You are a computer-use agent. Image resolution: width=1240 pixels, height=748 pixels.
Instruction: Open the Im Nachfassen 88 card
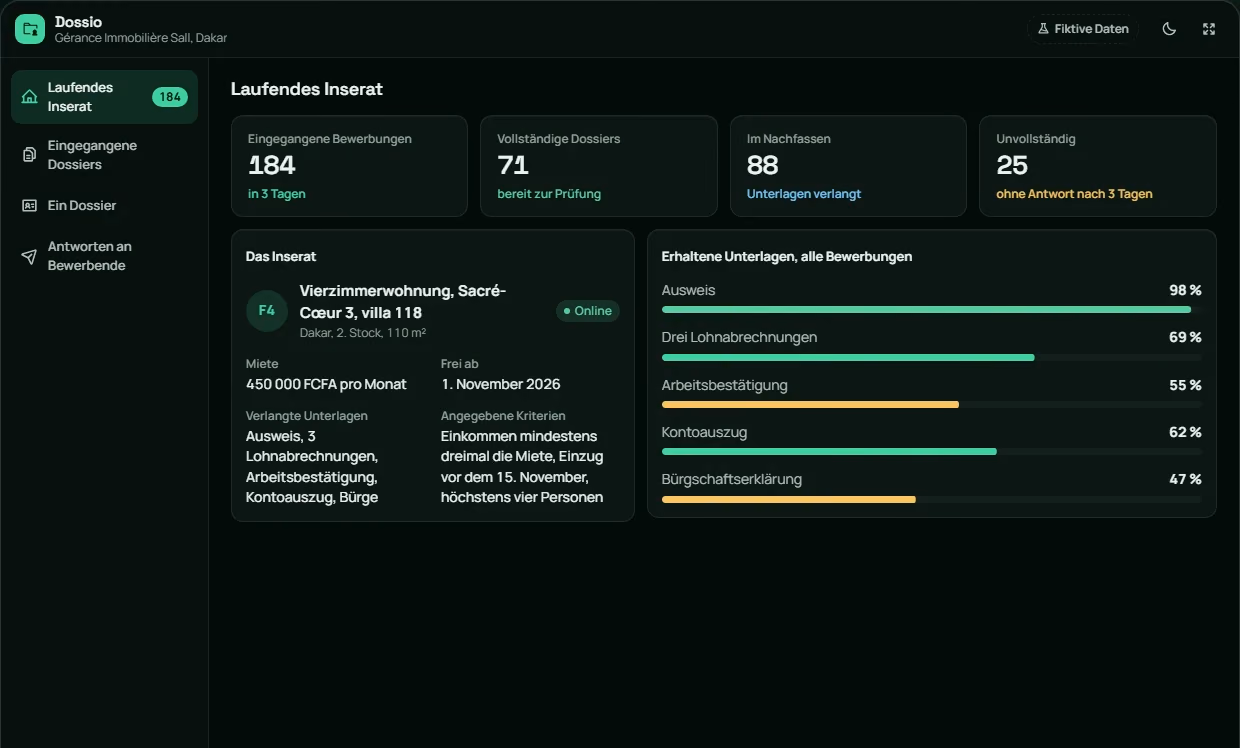coord(848,166)
